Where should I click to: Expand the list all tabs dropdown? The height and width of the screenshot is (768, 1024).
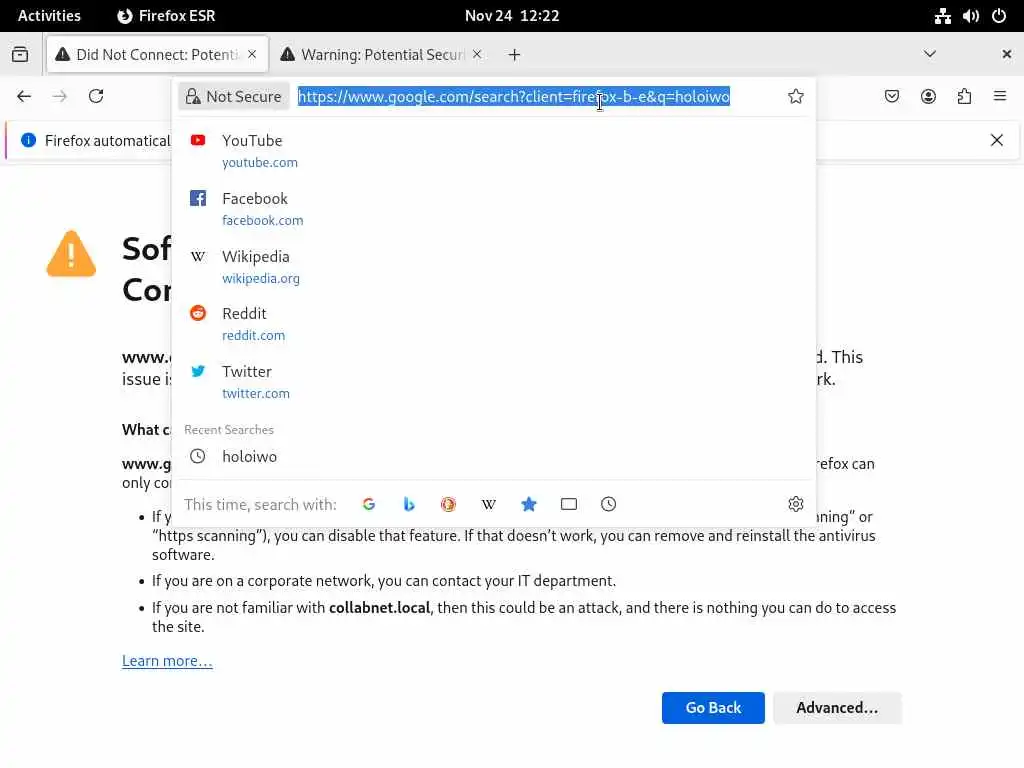click(930, 54)
